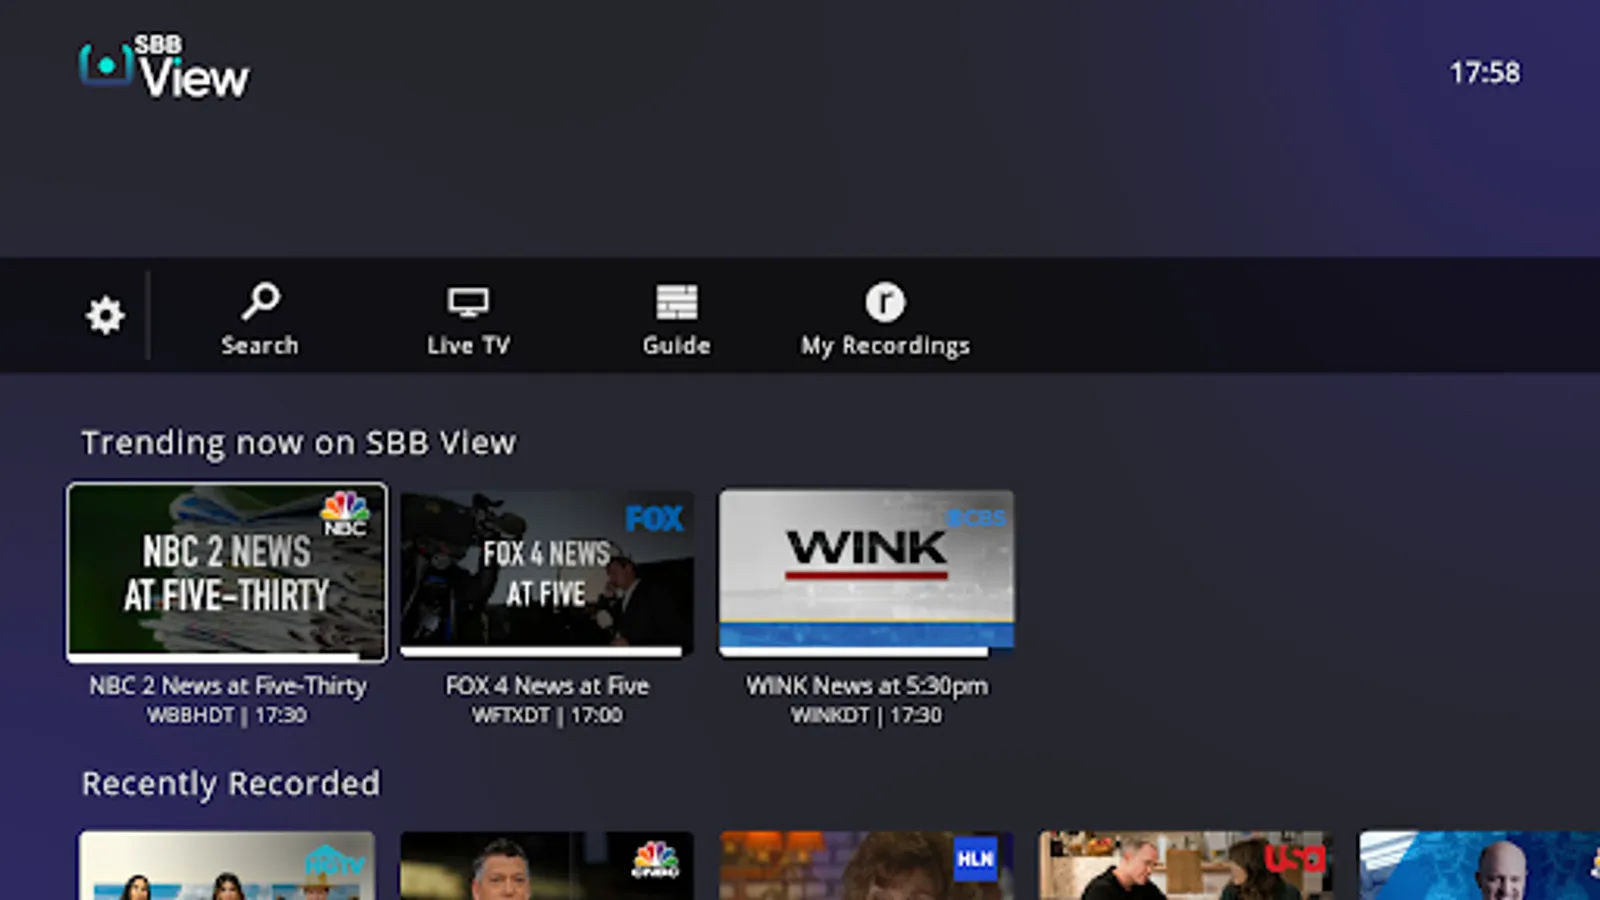Screen dimensions: 1600x900
Task: Open the recorded thumbnail with bald man on blue
Action: [x=1480, y=866]
